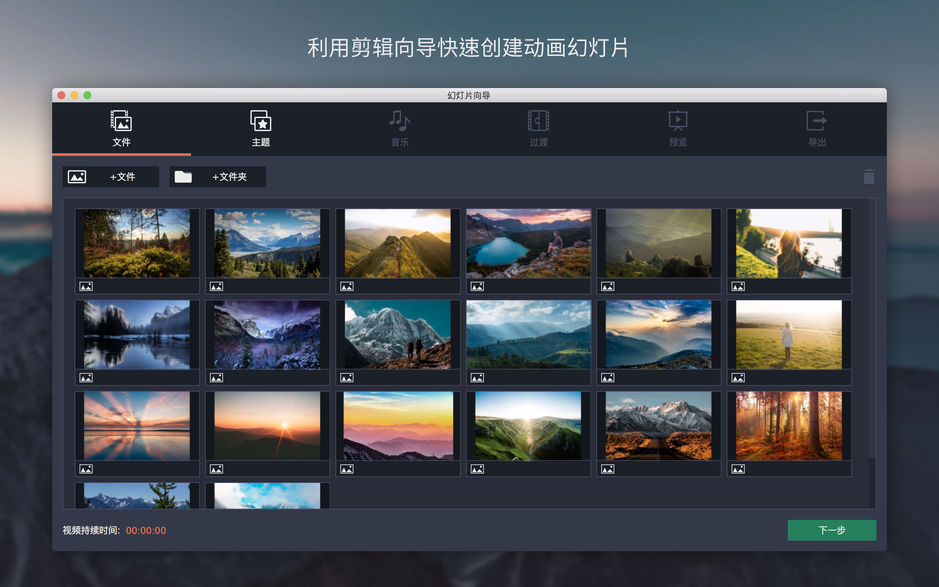This screenshot has height=587, width=939.
Task: Click the 预览 (Preview) projector icon
Action: tap(677, 122)
